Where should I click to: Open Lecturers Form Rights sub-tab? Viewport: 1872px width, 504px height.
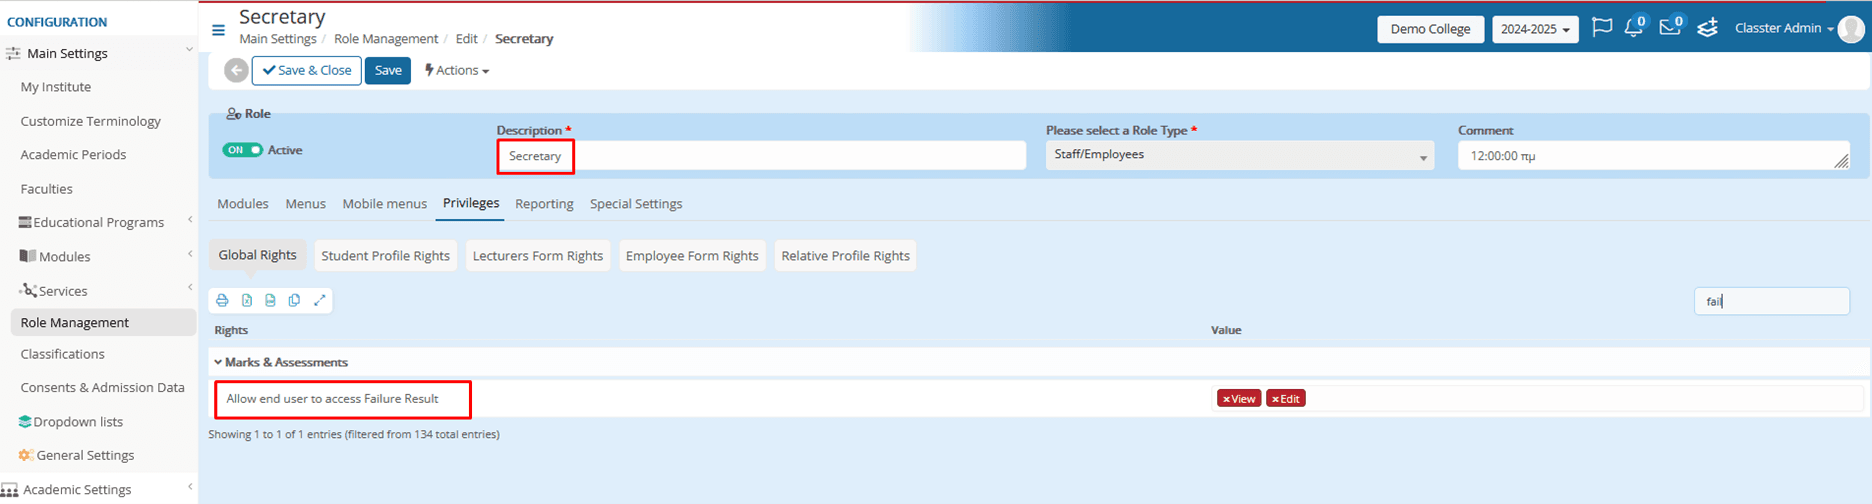pos(538,256)
